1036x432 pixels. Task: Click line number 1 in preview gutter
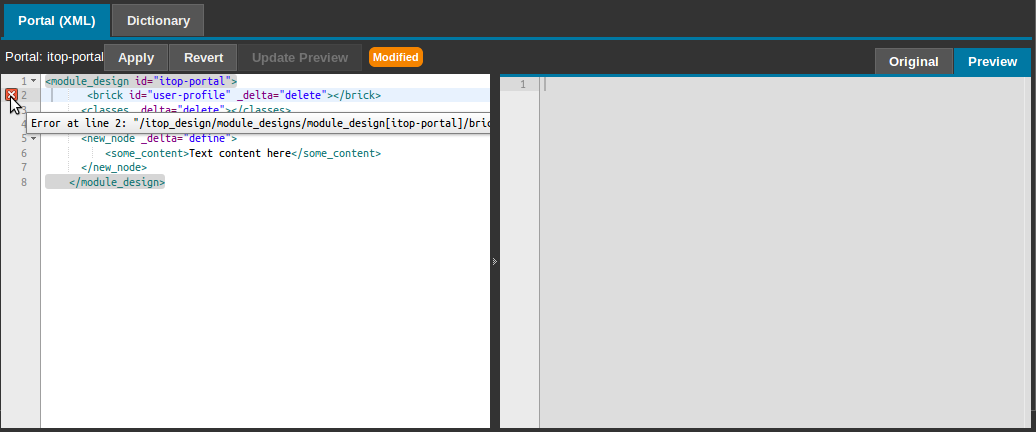tap(521, 85)
